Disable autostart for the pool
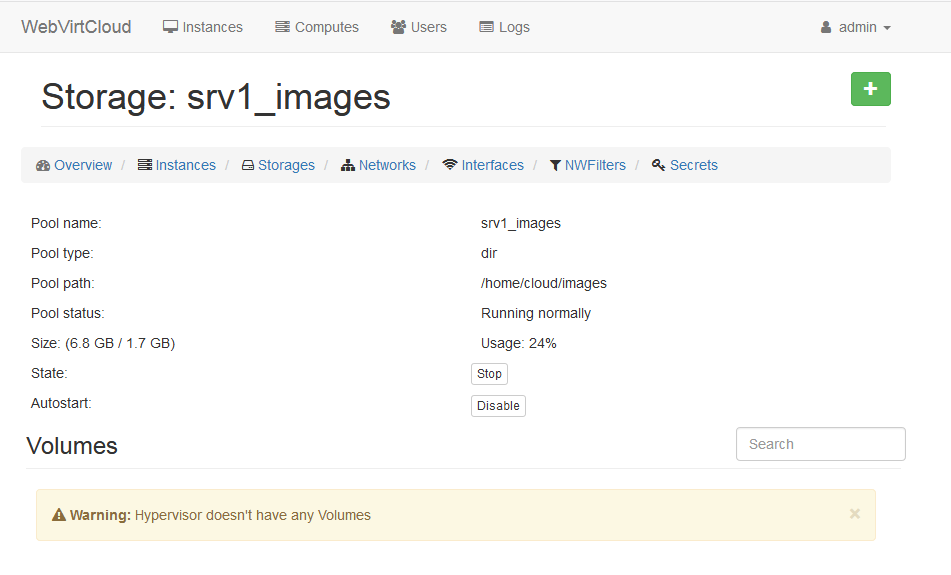Image resolution: width=951 pixels, height=575 pixels. point(498,406)
